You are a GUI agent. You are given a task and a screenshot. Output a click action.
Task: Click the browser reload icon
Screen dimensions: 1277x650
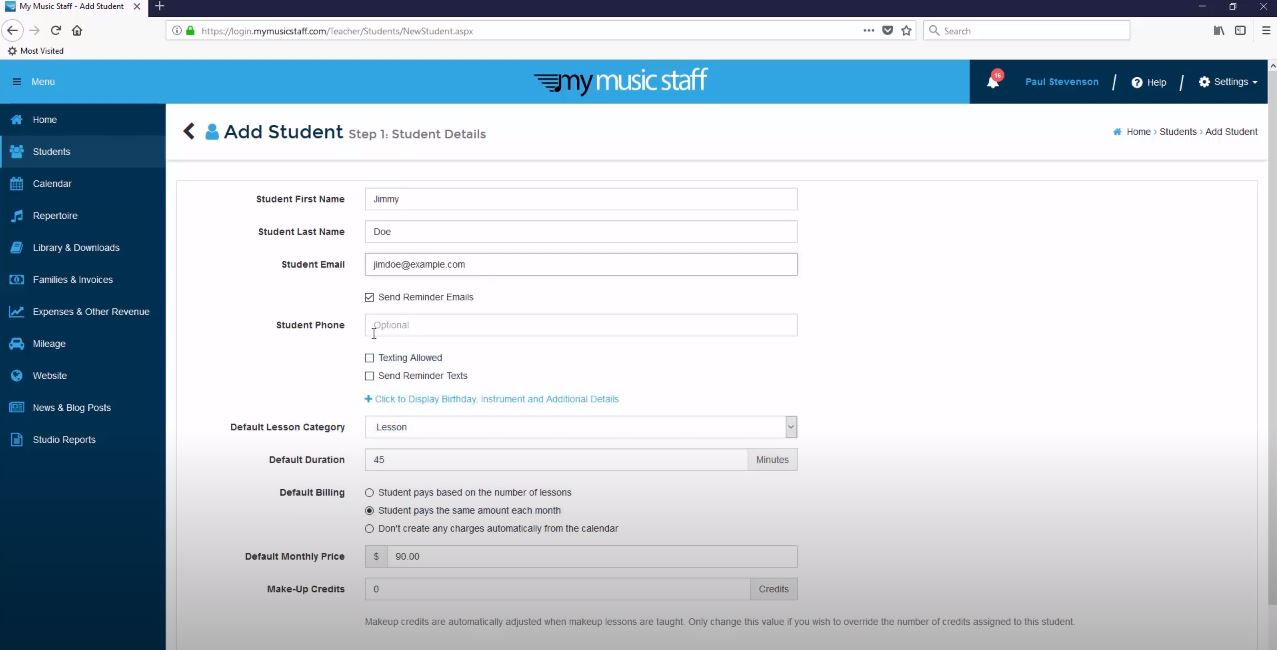click(x=56, y=31)
